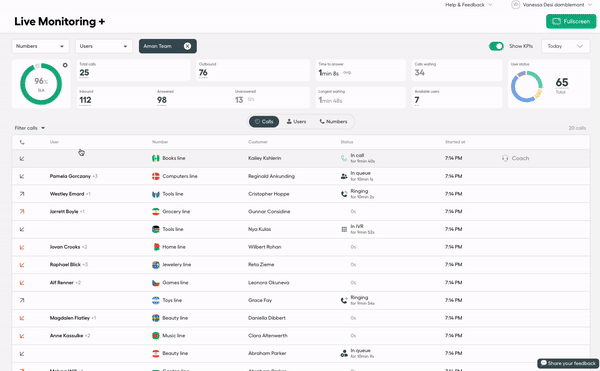600x371 pixels.
Task: Expand the Filter calls dropdown
Action: pyautogui.click(x=30, y=128)
